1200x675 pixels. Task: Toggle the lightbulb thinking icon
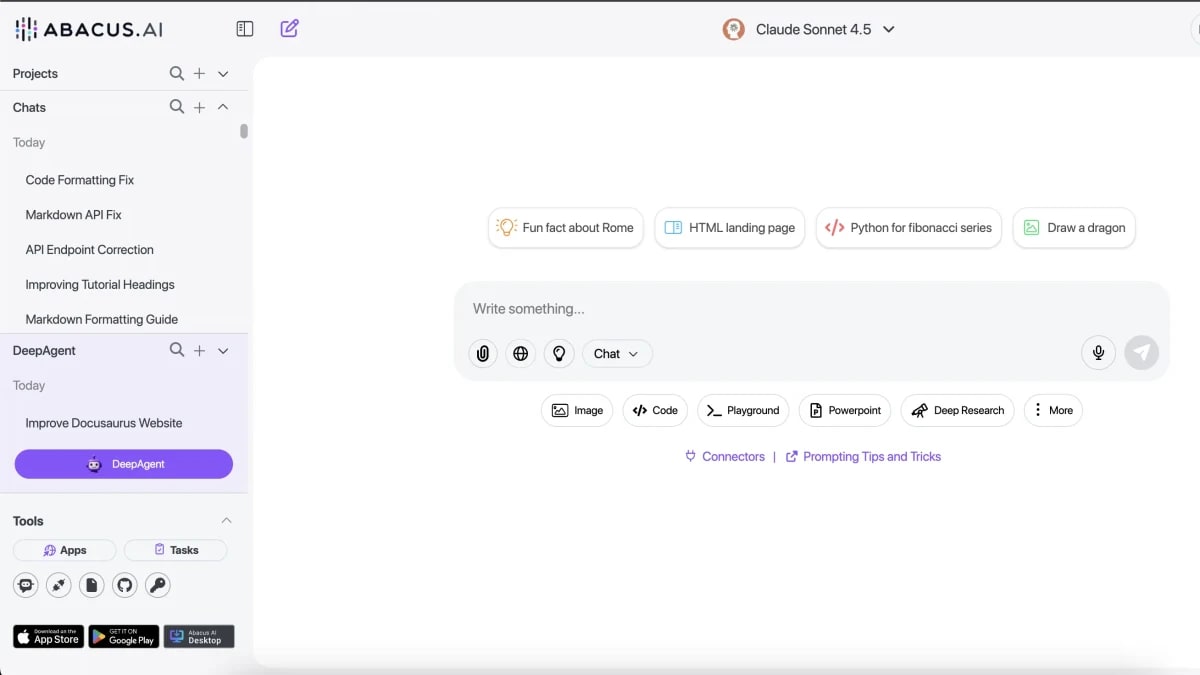point(559,353)
